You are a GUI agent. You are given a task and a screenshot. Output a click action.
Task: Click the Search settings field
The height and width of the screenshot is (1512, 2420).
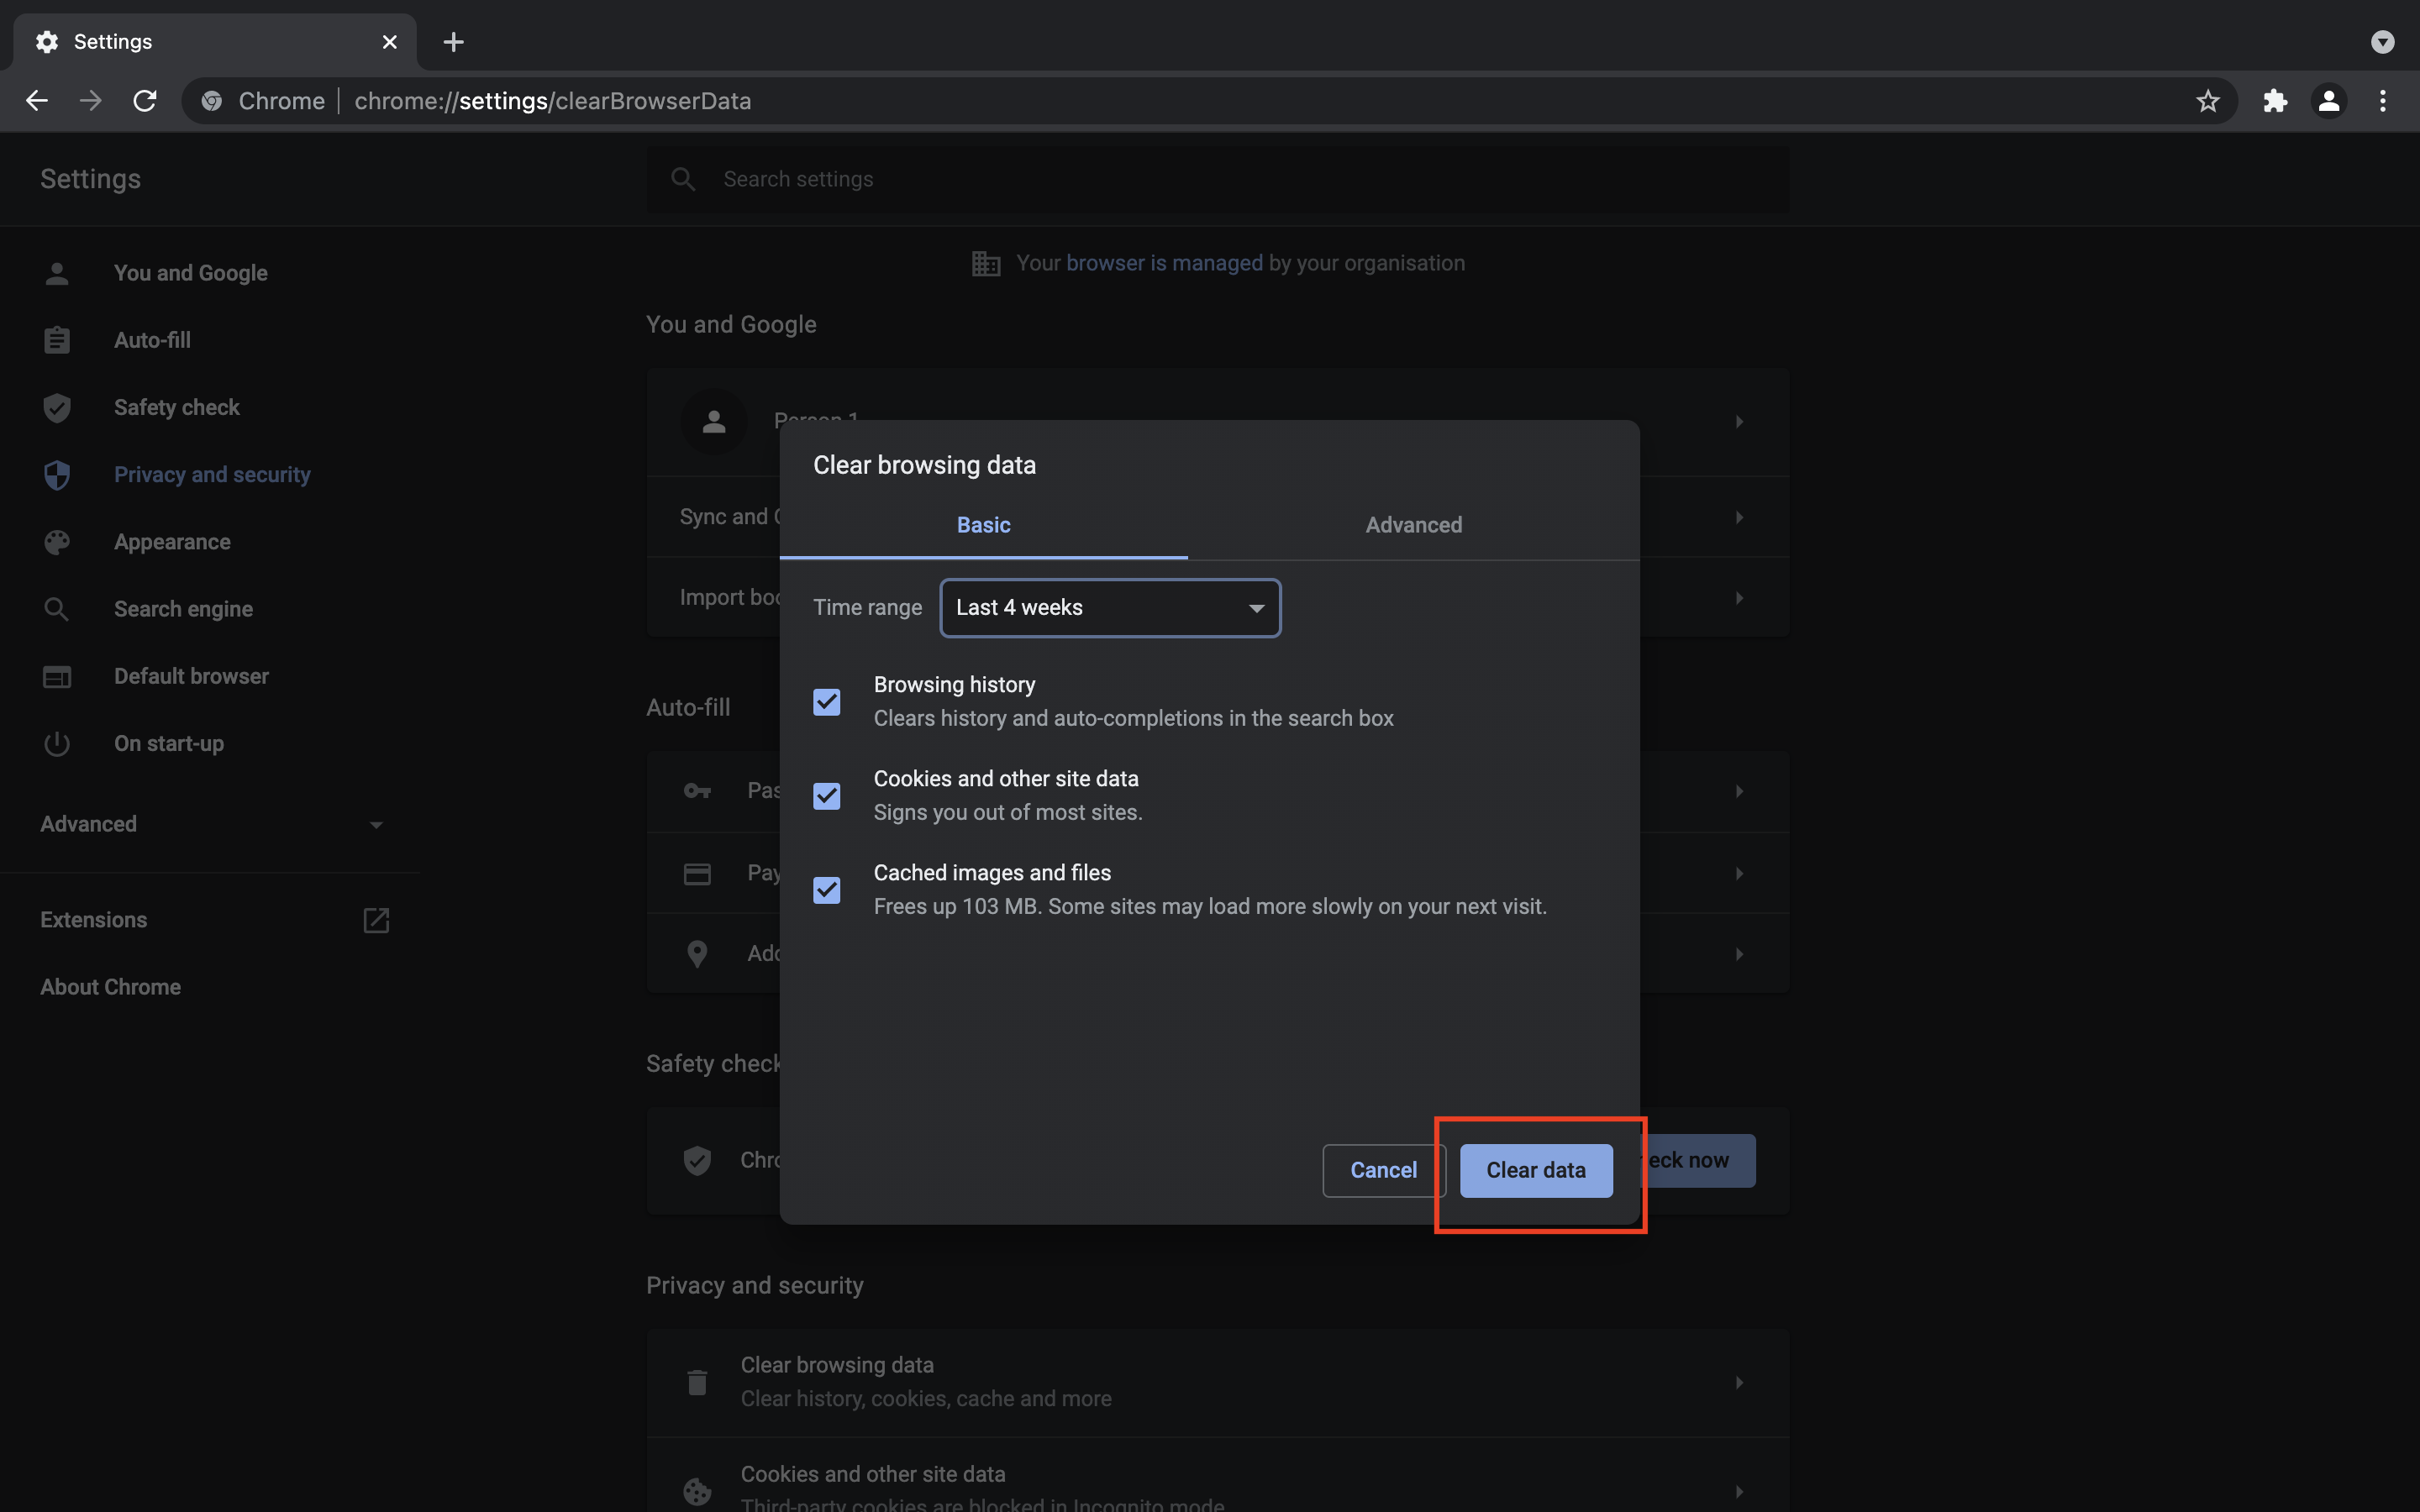tap(1218, 179)
